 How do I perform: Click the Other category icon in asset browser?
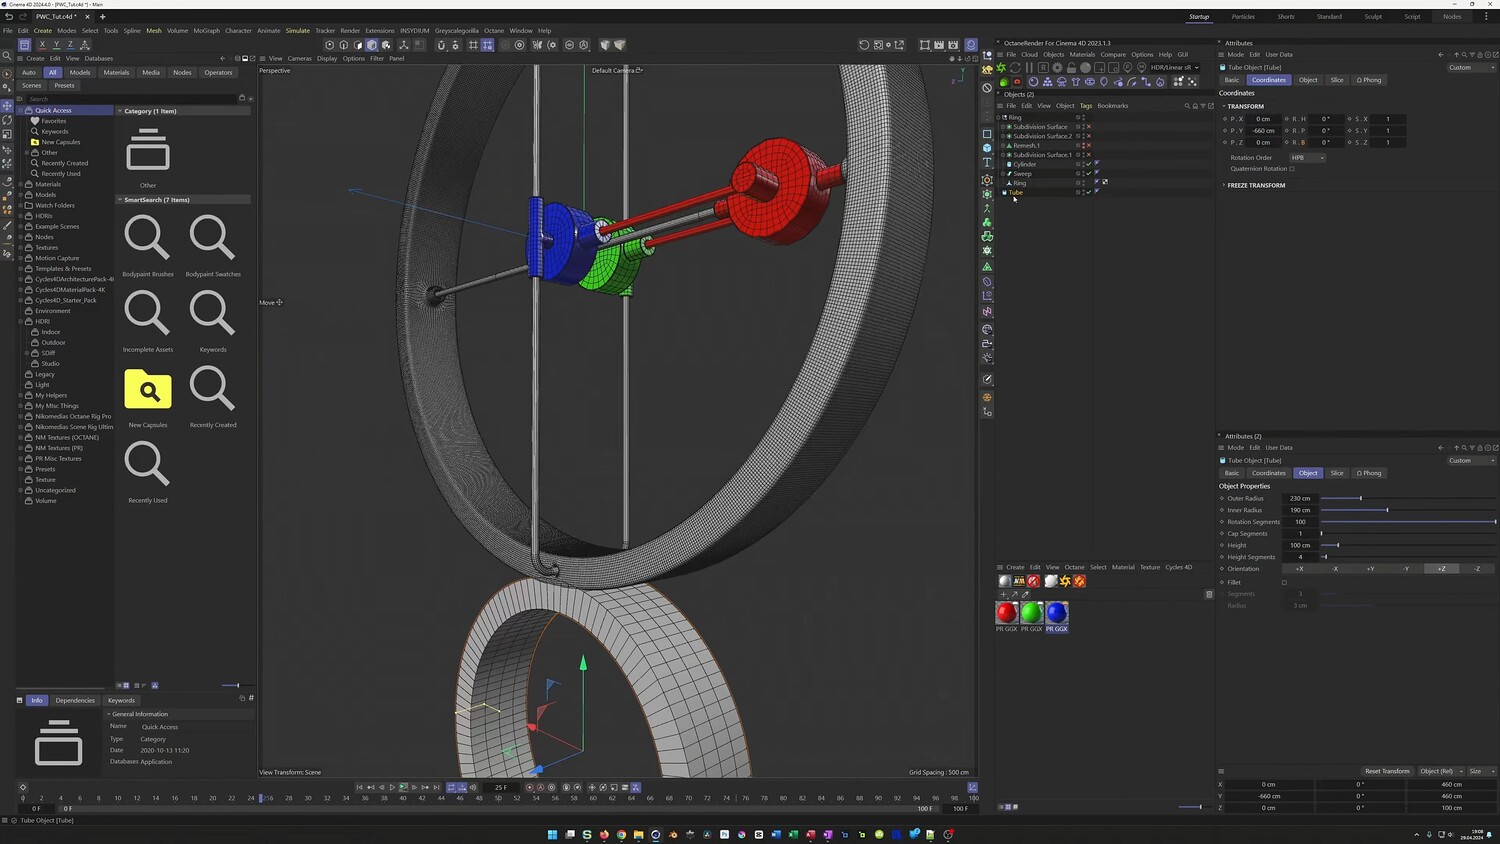click(148, 150)
